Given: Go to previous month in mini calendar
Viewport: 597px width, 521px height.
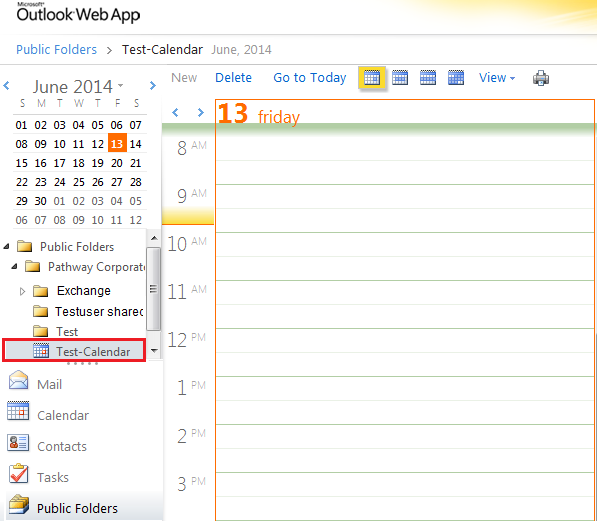Looking at the screenshot, I should 6,86.
